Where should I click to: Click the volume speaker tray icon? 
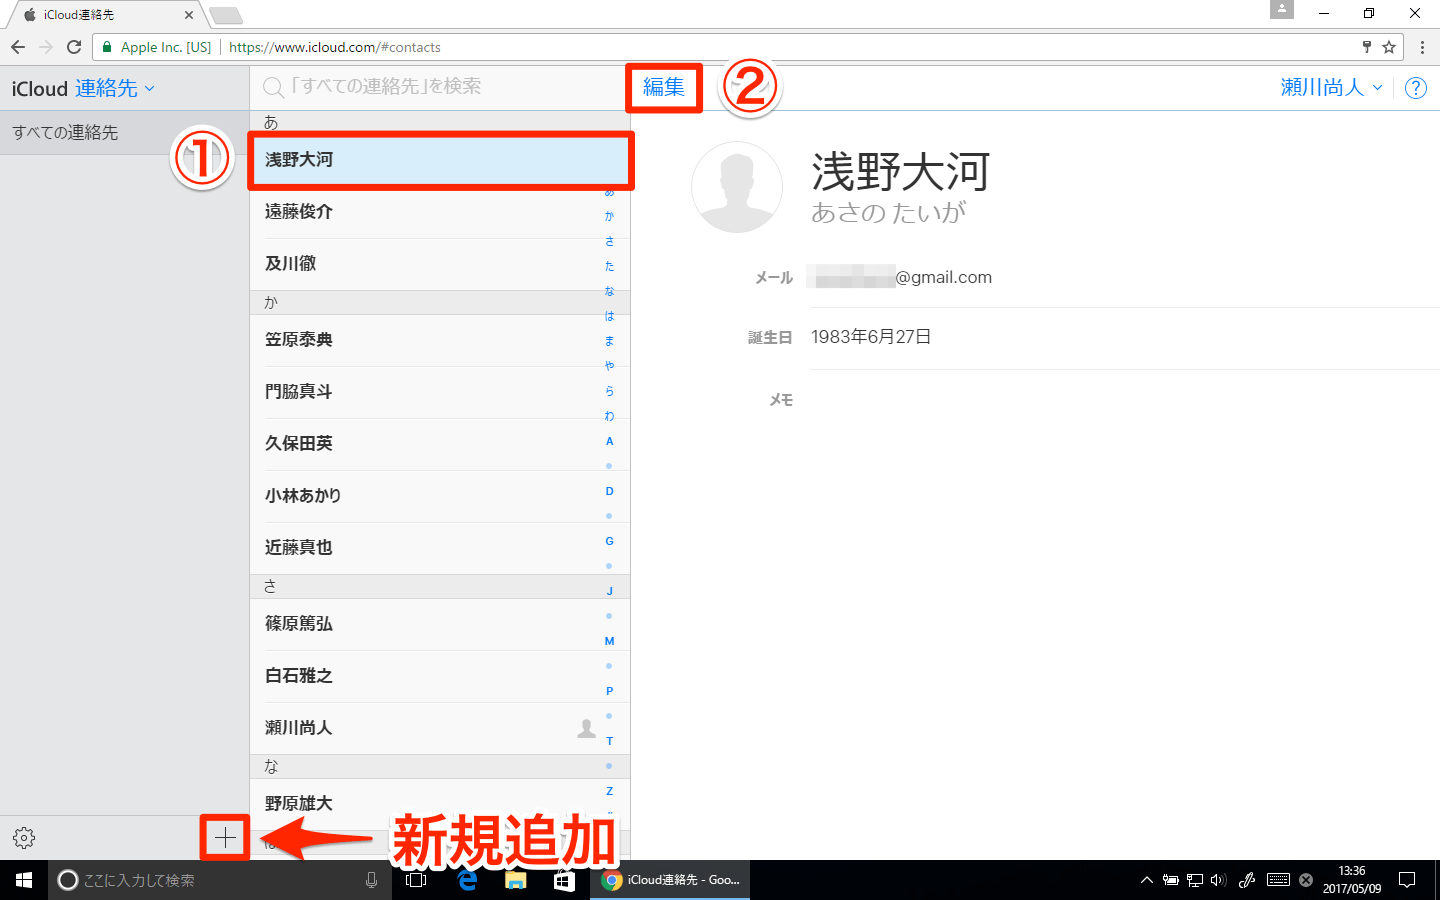[1218, 880]
